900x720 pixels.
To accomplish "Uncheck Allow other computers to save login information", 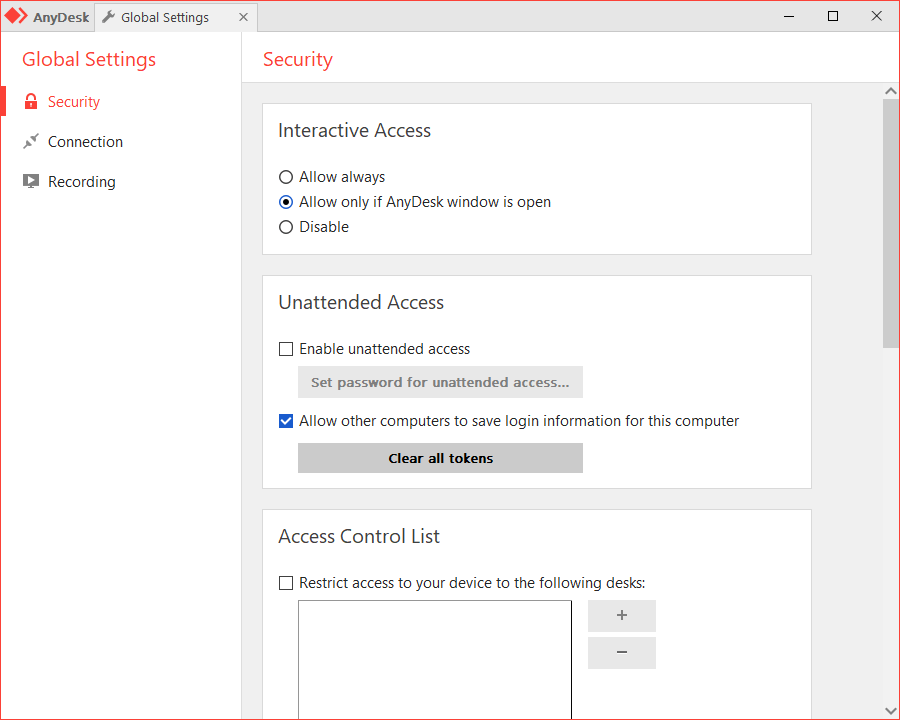I will [x=286, y=421].
